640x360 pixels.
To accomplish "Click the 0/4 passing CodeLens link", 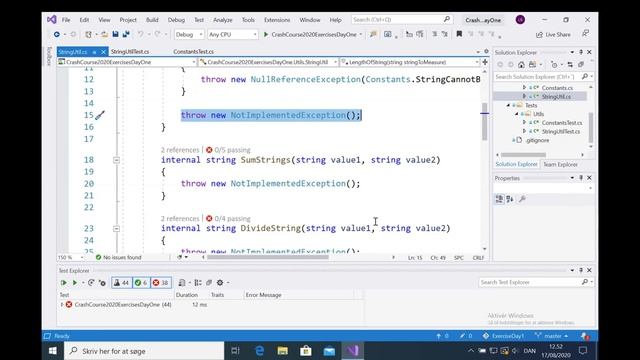I will (228, 219).
